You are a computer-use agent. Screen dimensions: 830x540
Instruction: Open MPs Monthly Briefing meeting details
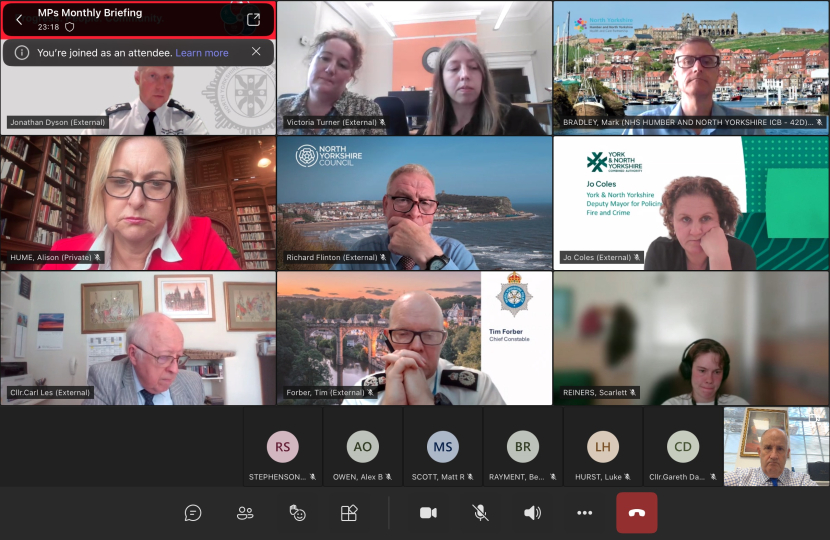90,14
